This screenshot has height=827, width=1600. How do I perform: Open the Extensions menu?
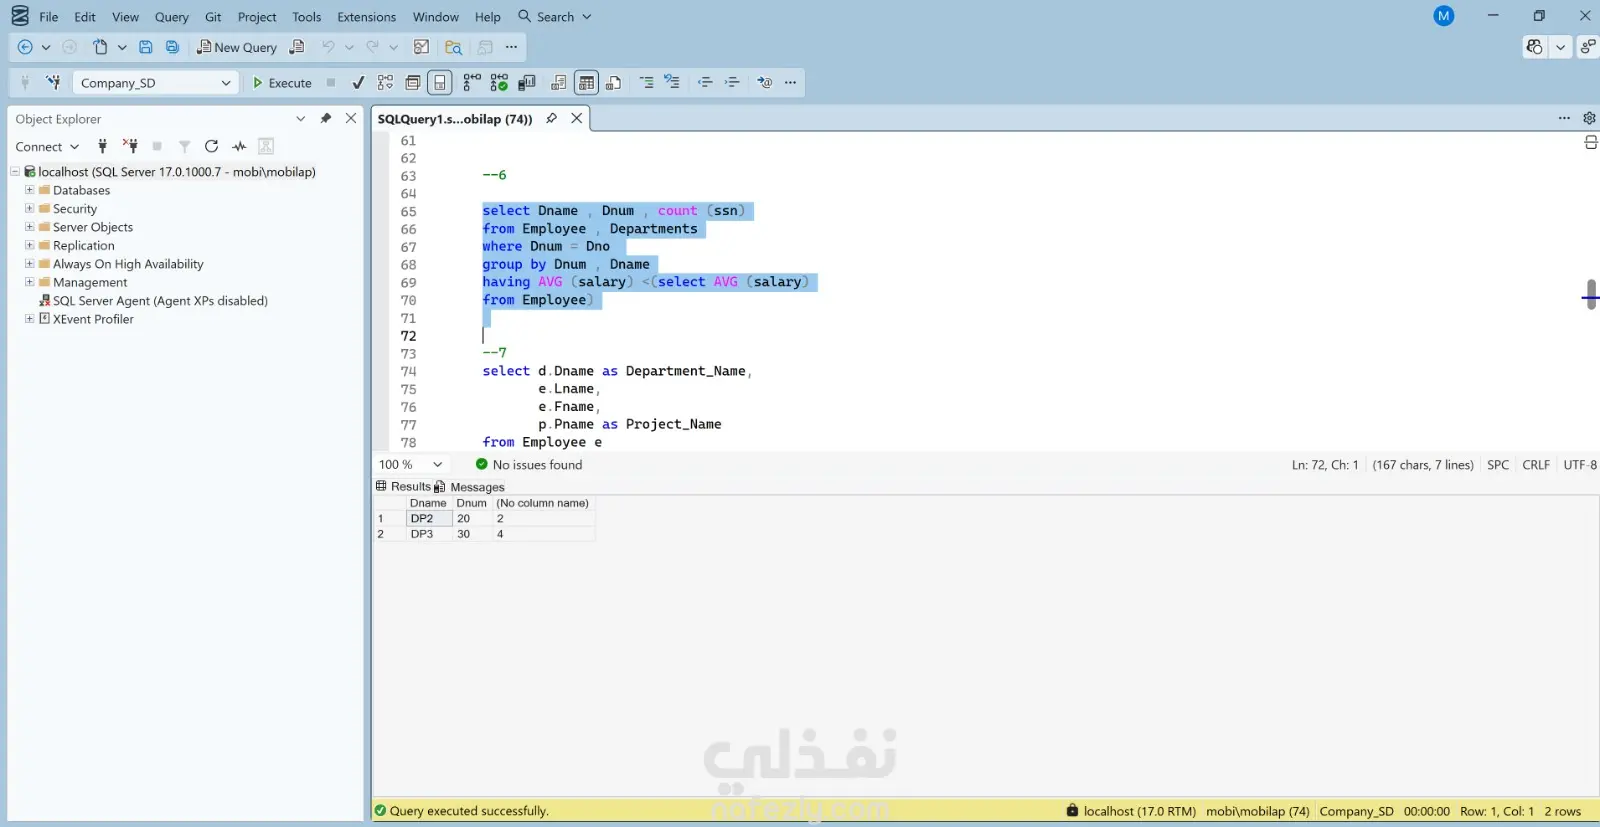pos(367,17)
